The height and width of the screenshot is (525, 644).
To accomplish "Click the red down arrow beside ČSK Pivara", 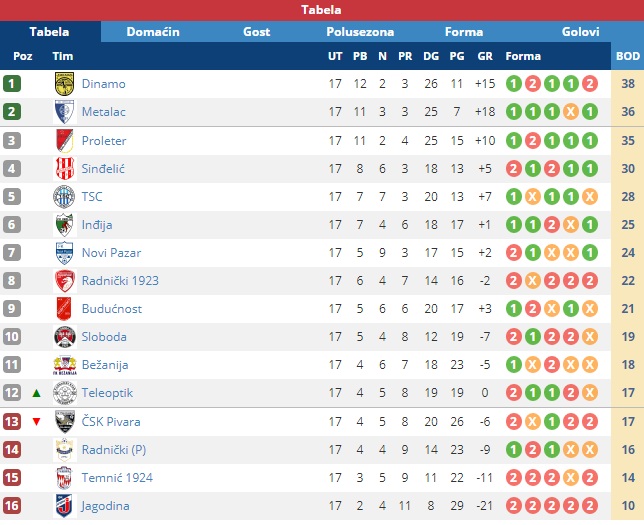I will [37, 421].
